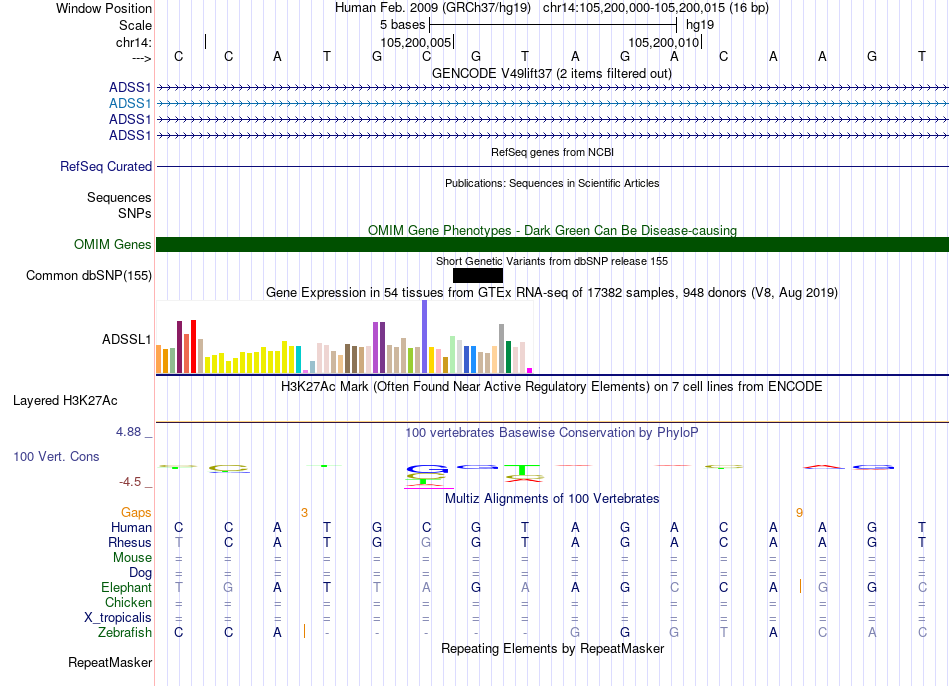Select the Gaps row label
Screen dimensions: 950x686
pyautogui.click(x=136, y=513)
